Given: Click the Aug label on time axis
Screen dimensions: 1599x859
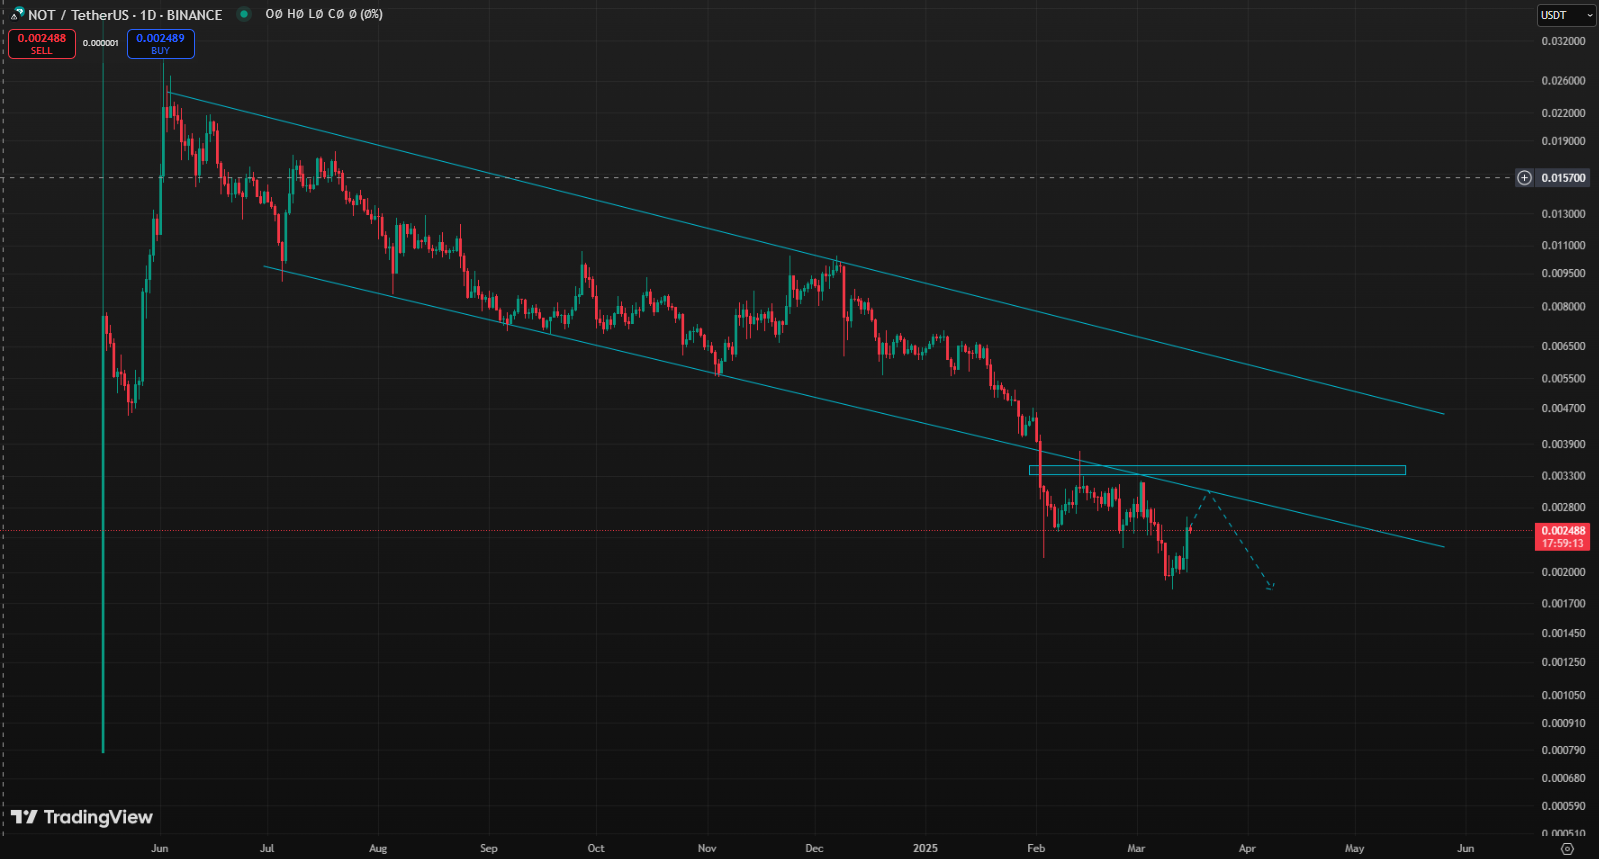Looking at the screenshot, I should click(x=378, y=848).
